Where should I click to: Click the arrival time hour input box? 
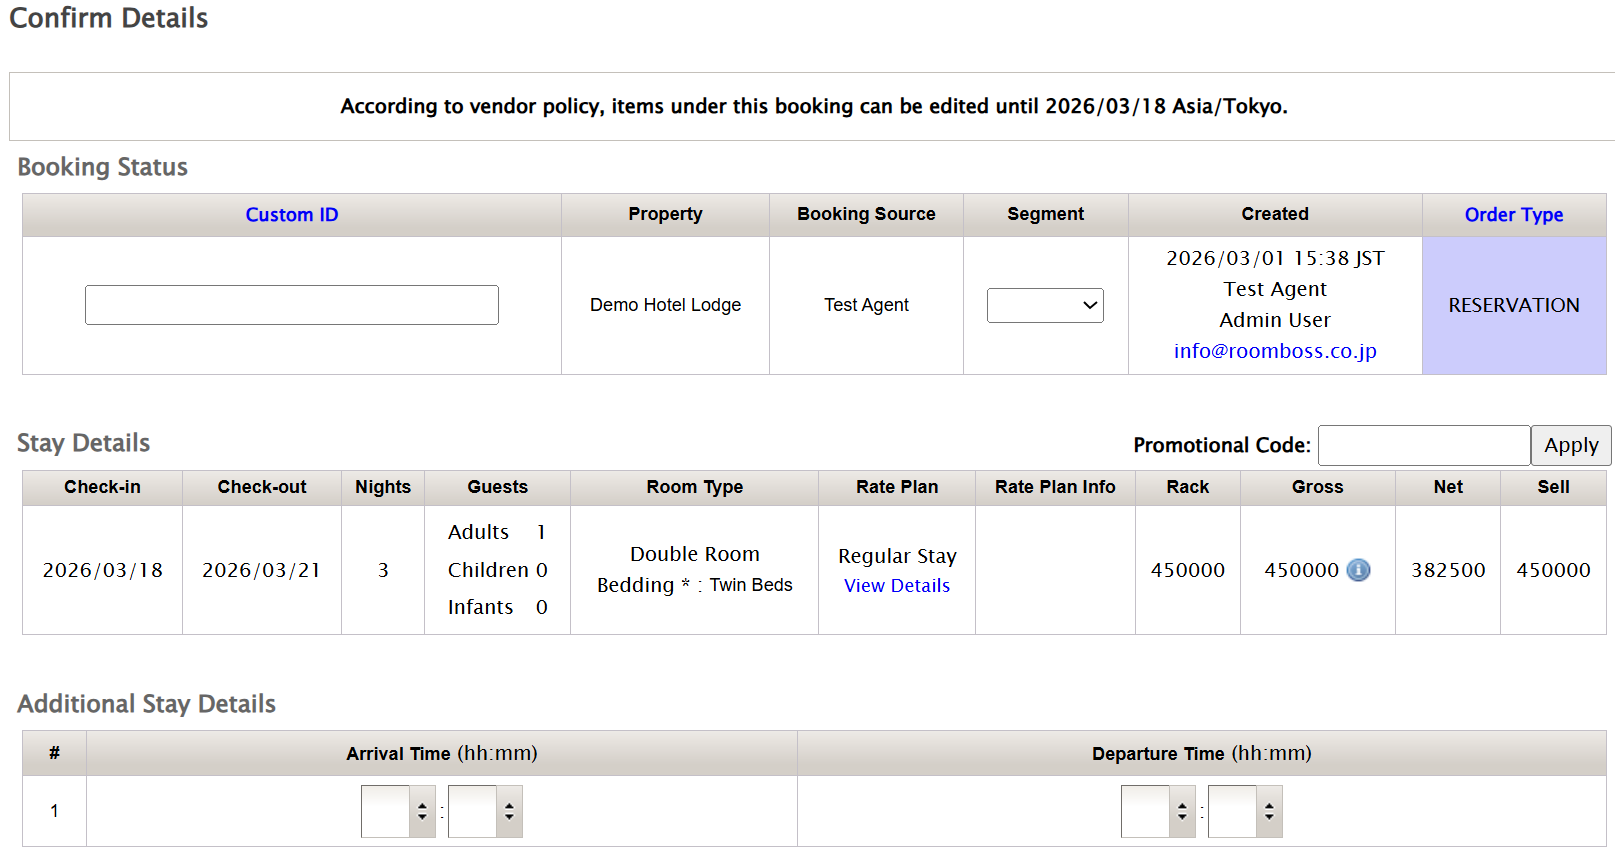tap(386, 811)
